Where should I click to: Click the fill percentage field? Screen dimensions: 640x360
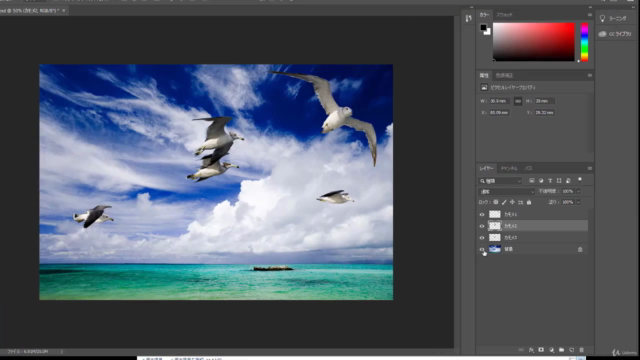pos(568,202)
